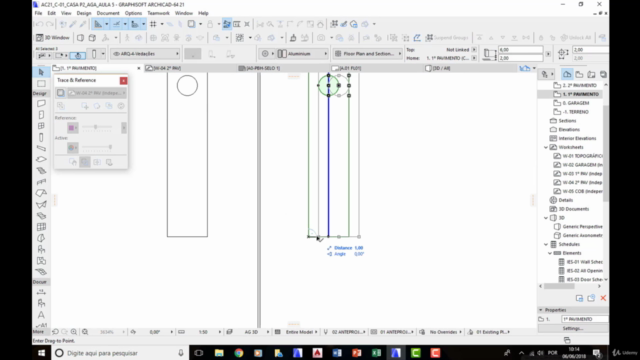The width and height of the screenshot is (640, 360).
Task: Select 2. 2º PAVIMENTO story in navigator
Action: point(575,85)
